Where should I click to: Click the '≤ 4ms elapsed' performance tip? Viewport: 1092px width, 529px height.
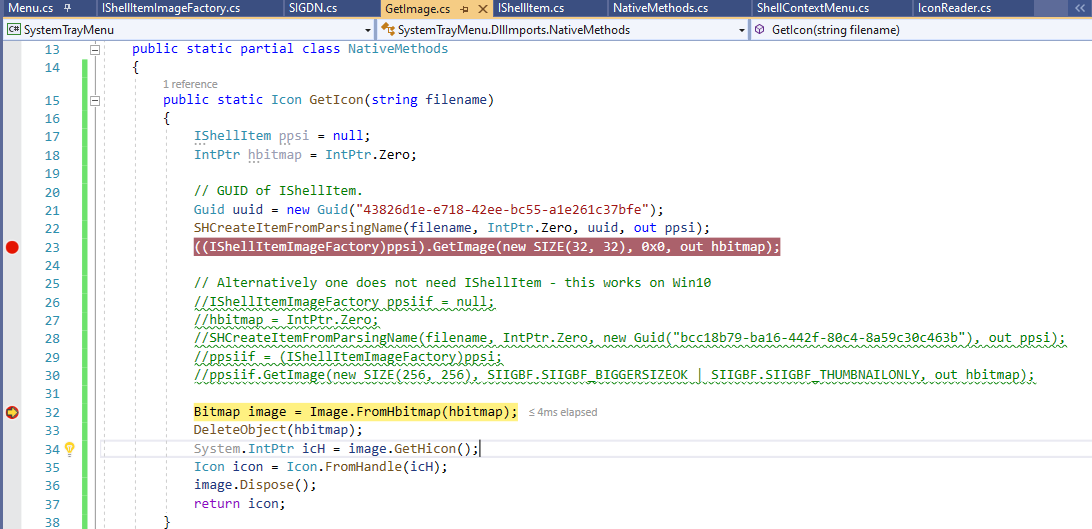pos(563,412)
